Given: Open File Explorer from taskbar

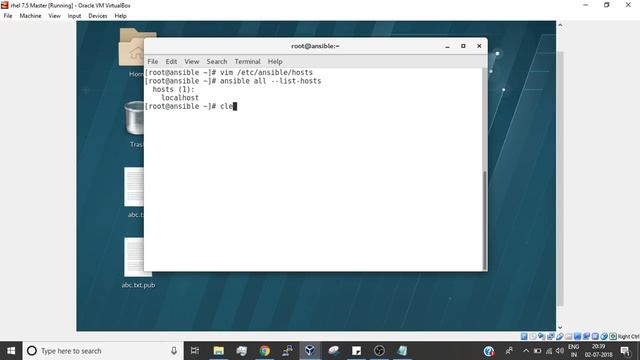Looking at the screenshot, I should click(x=219, y=351).
